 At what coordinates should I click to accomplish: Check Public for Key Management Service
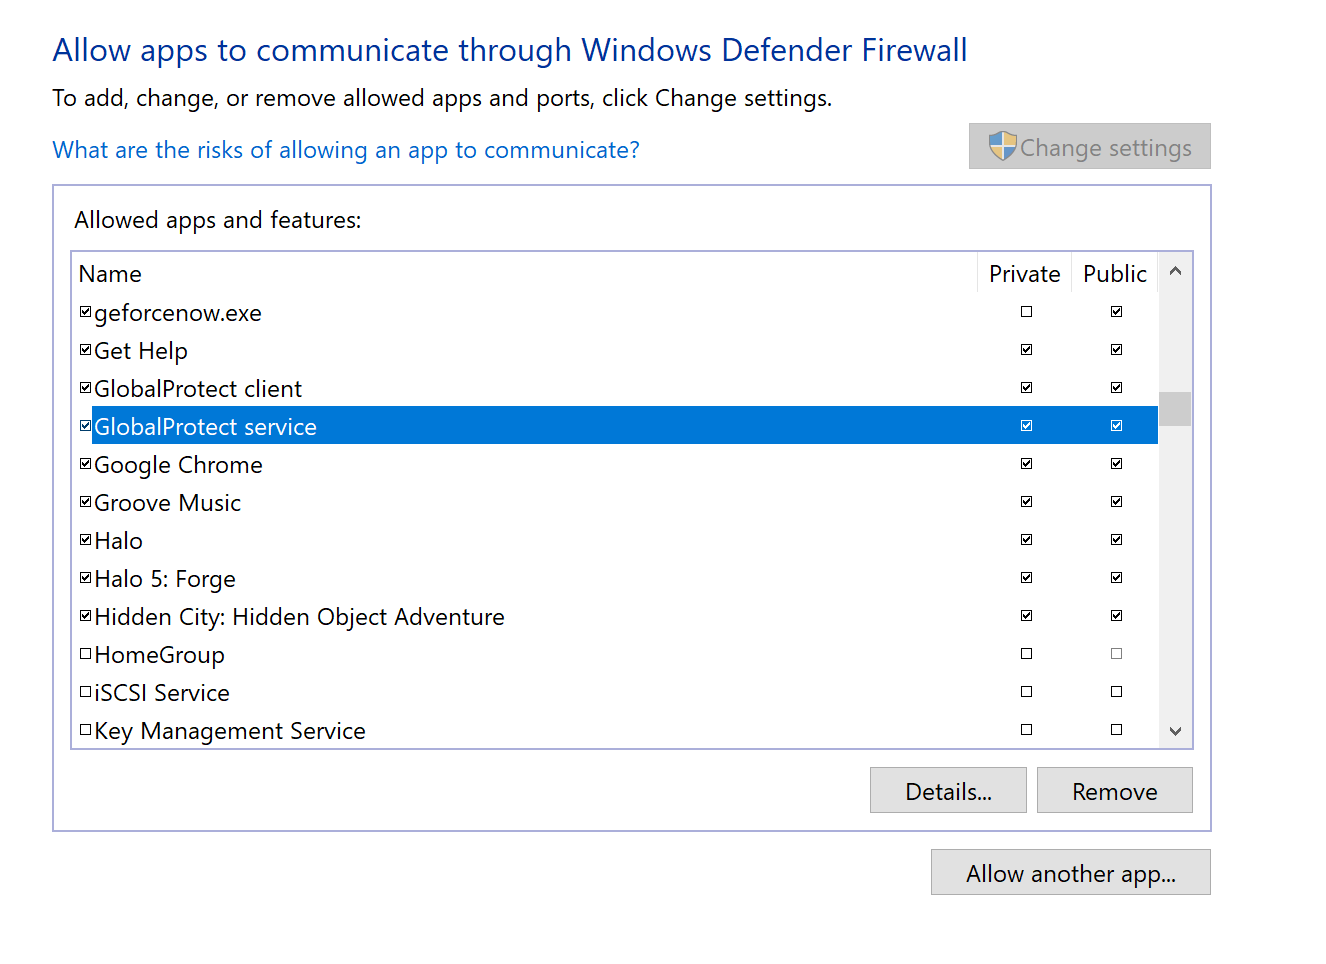[1116, 730]
